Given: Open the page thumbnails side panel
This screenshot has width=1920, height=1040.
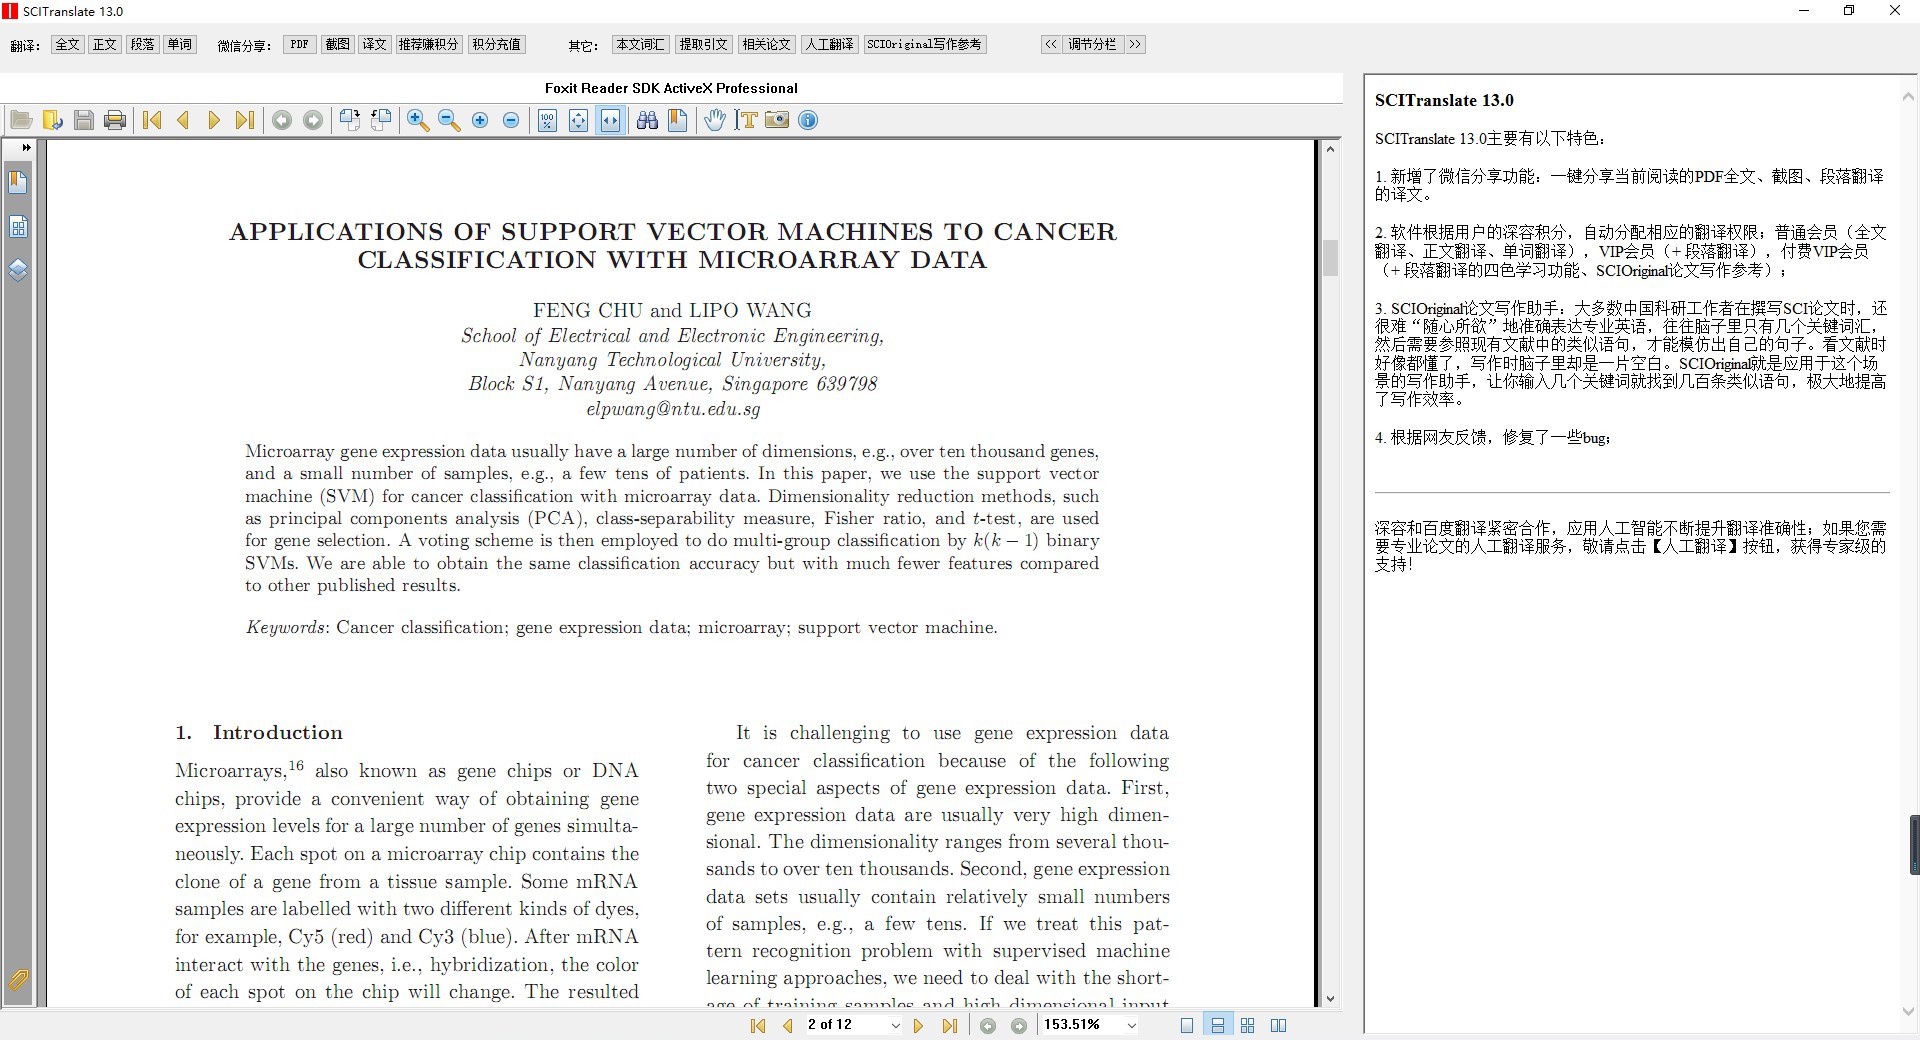Looking at the screenshot, I should point(18,227).
